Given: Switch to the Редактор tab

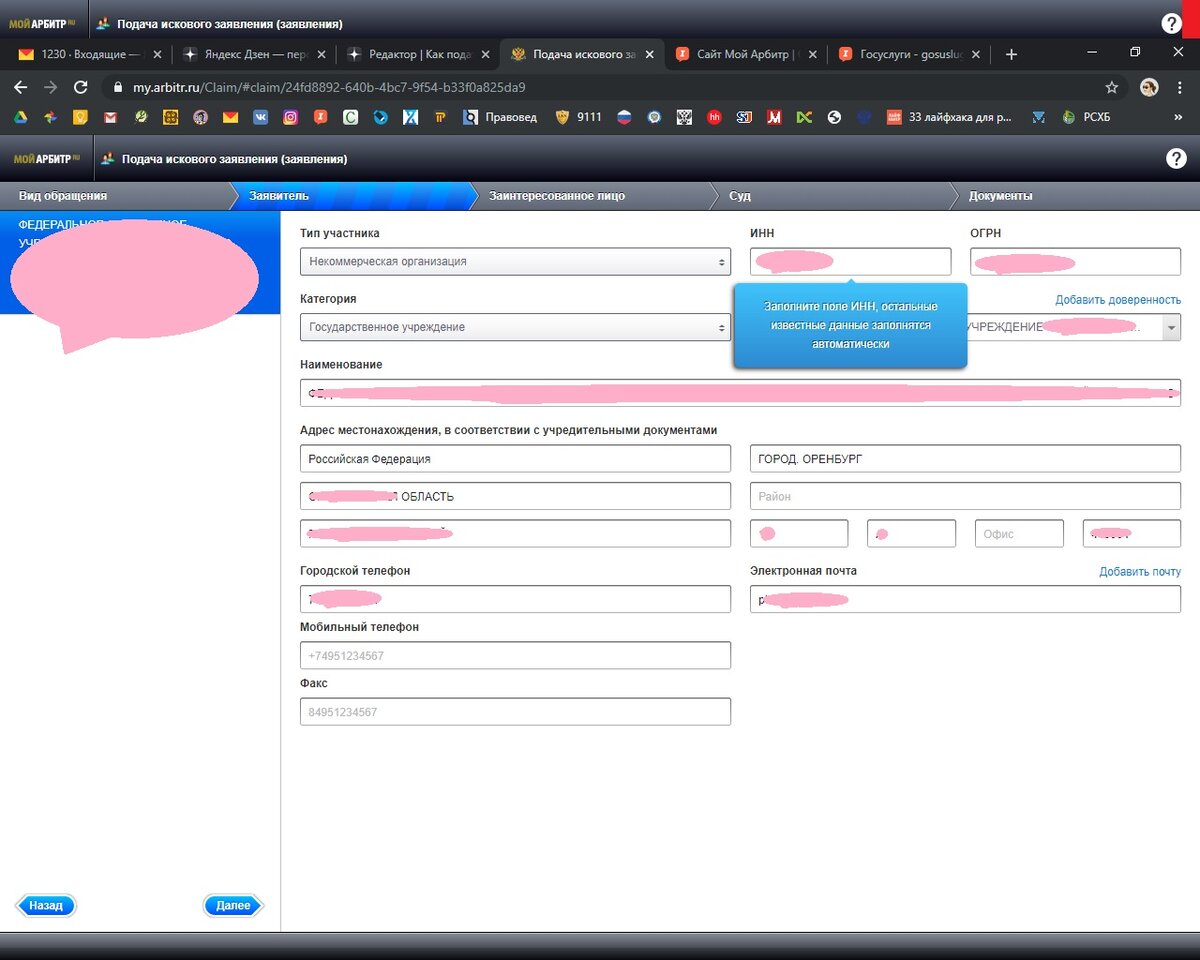Looking at the screenshot, I should [x=418, y=54].
